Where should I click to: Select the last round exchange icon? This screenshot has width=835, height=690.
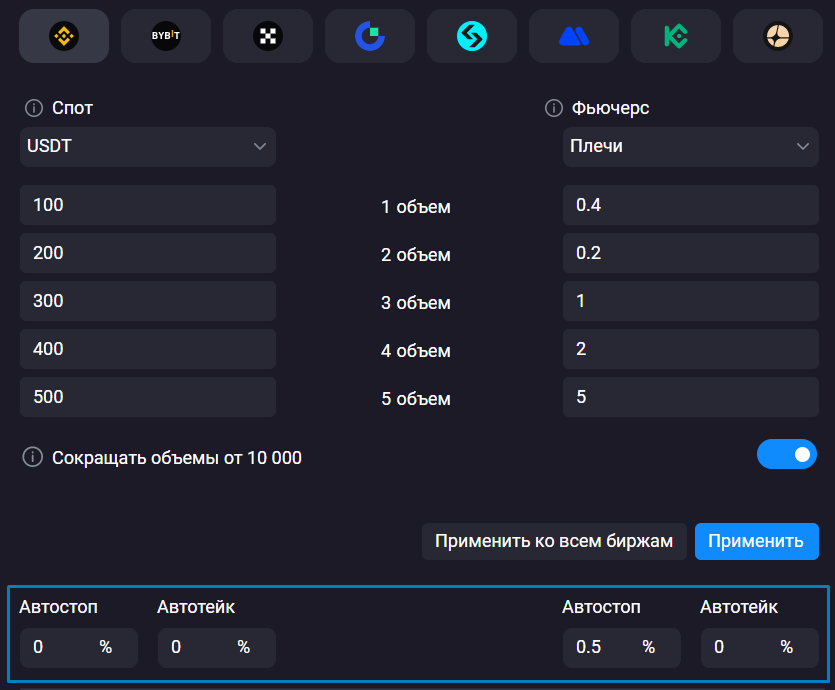click(x=778, y=36)
